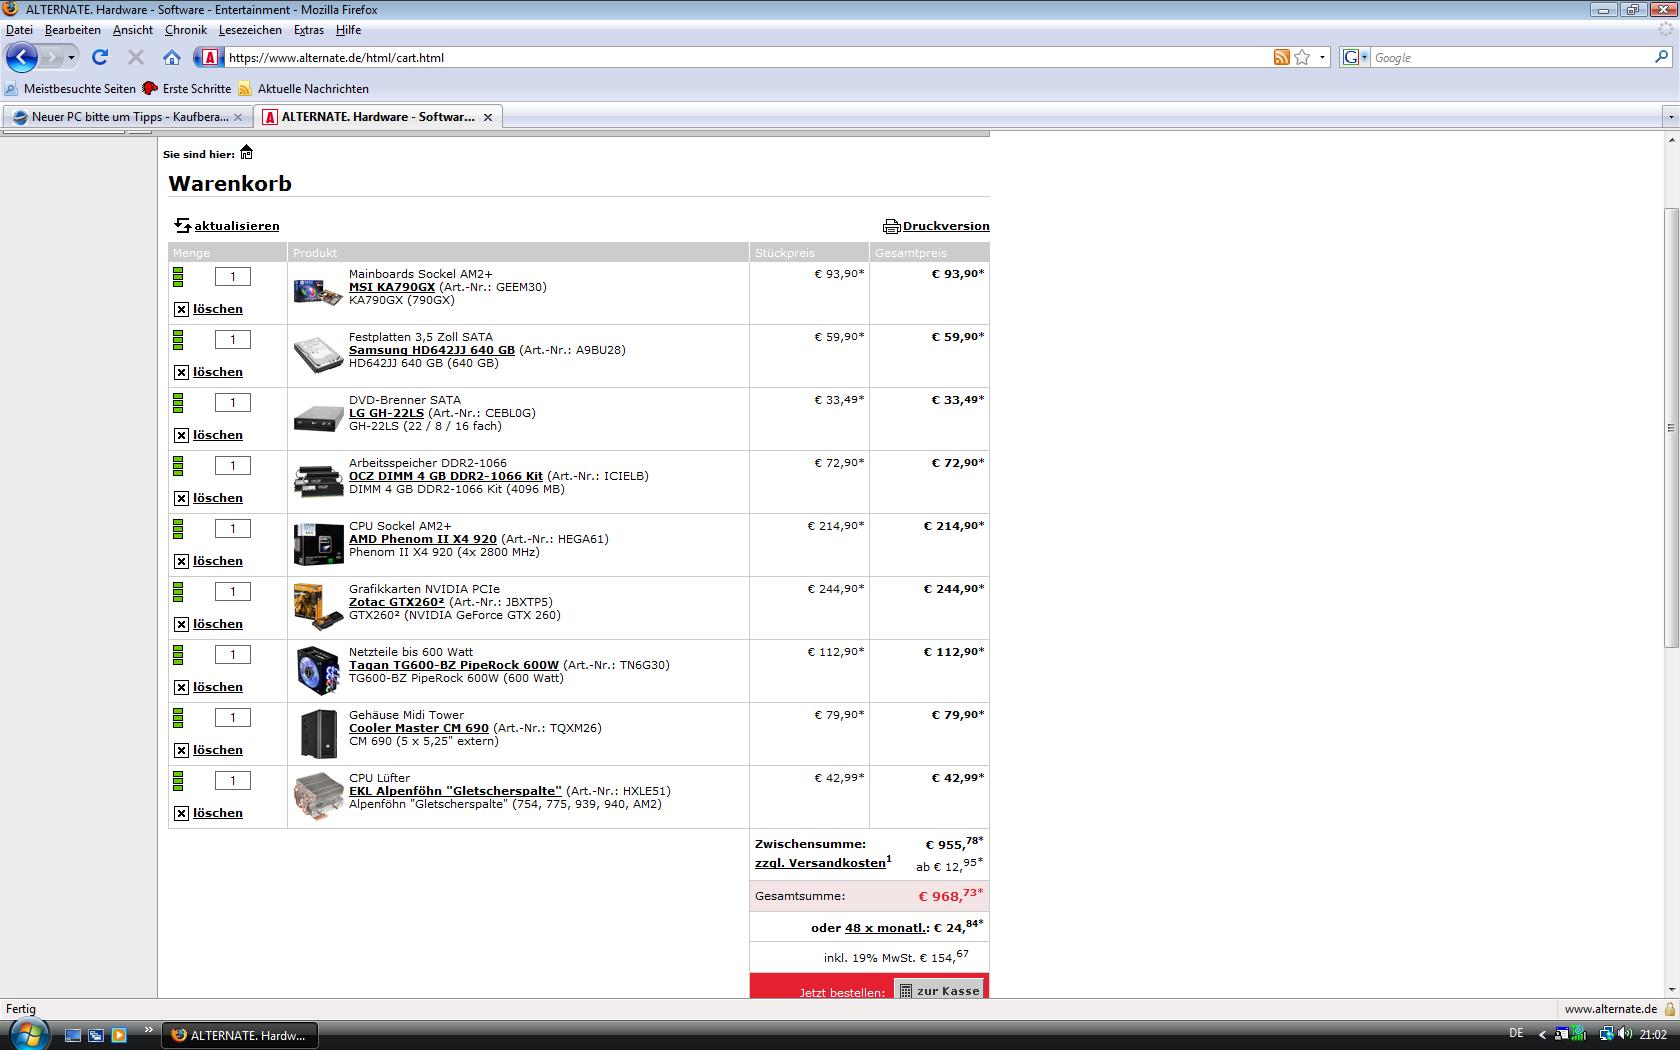
Task: Click quantity field for AMD Phenom II X4 920
Action: [233, 529]
